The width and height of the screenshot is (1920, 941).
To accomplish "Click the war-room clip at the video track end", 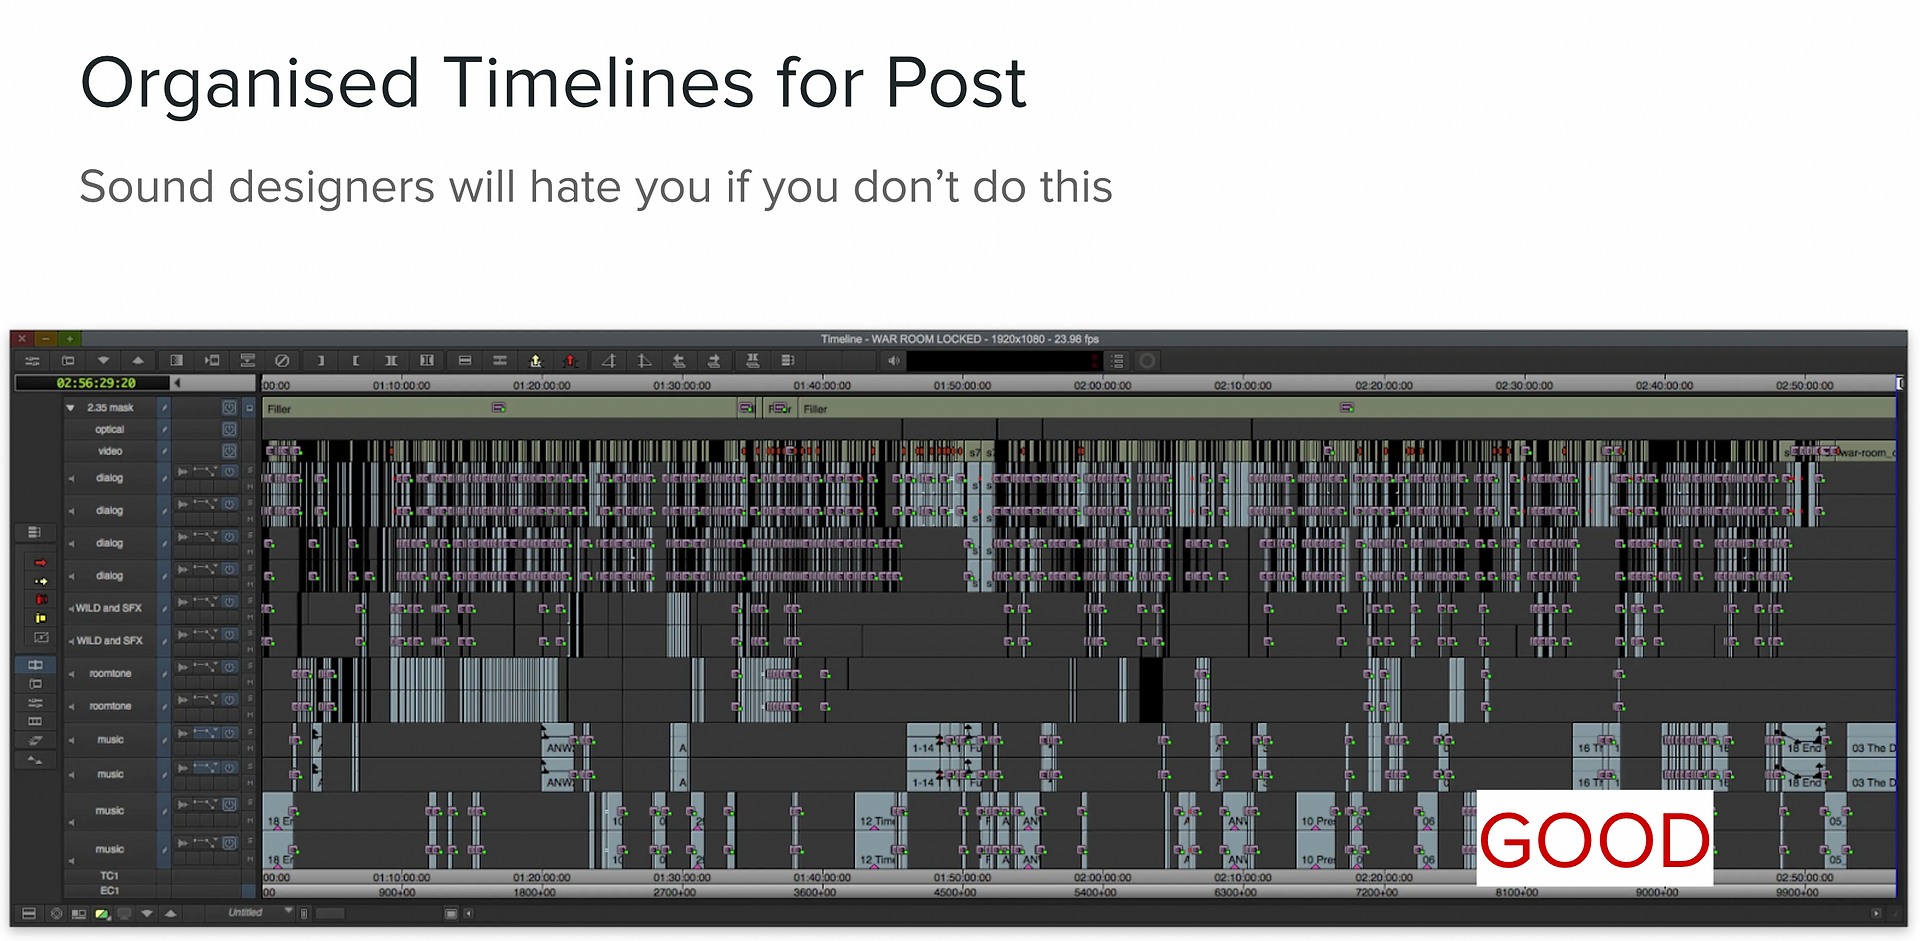I will (1866, 452).
